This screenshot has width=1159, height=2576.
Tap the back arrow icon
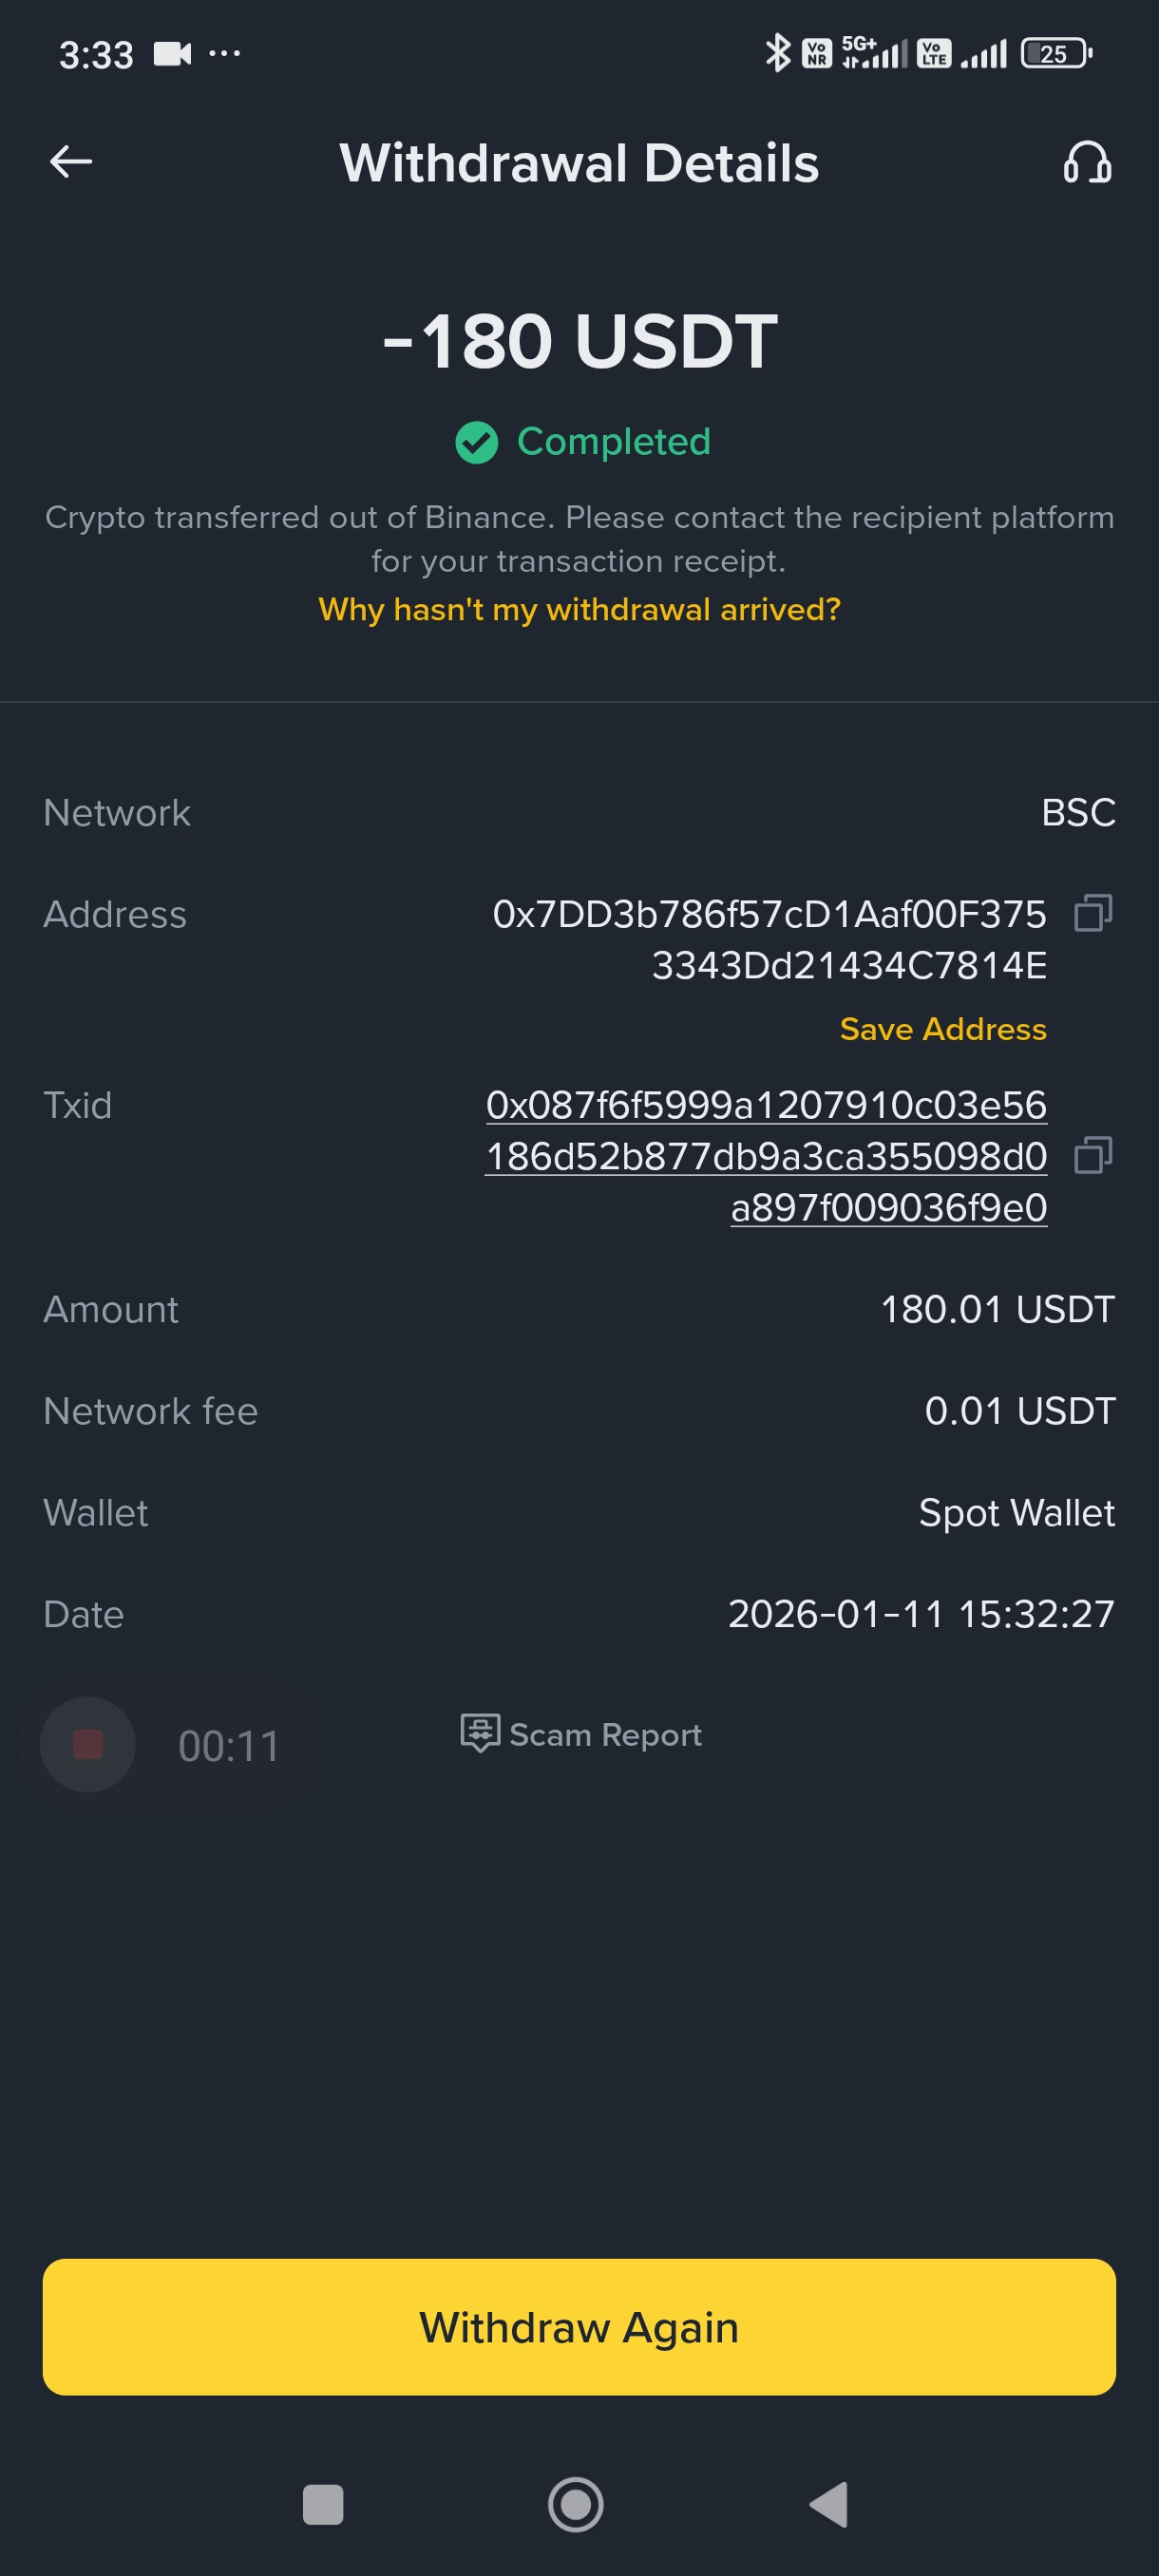(71, 161)
